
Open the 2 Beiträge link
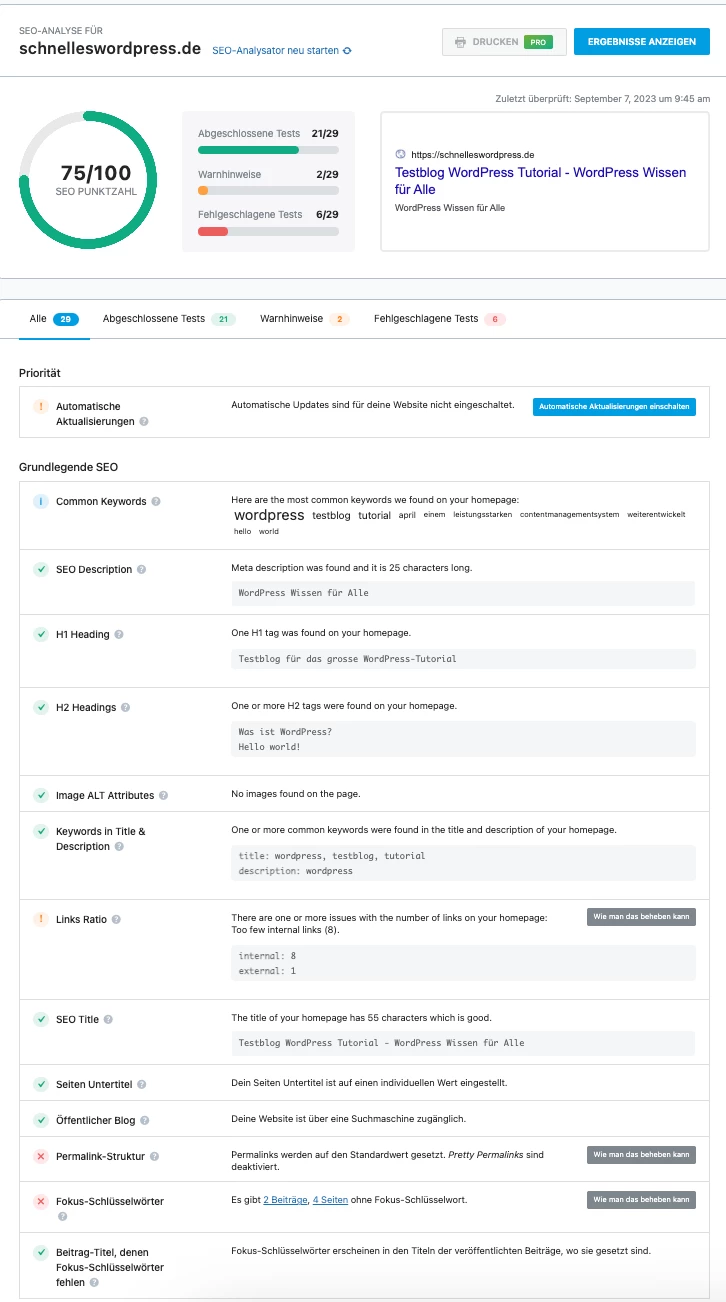[x=285, y=1200]
